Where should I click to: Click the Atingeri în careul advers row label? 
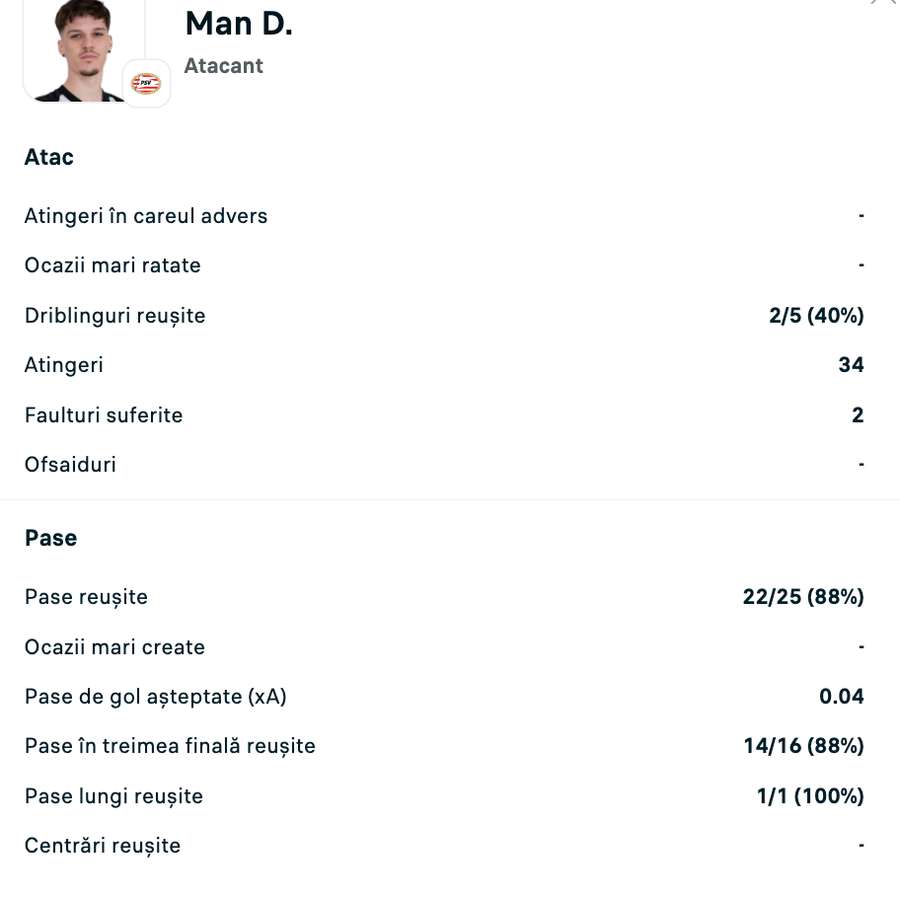[x=146, y=216]
